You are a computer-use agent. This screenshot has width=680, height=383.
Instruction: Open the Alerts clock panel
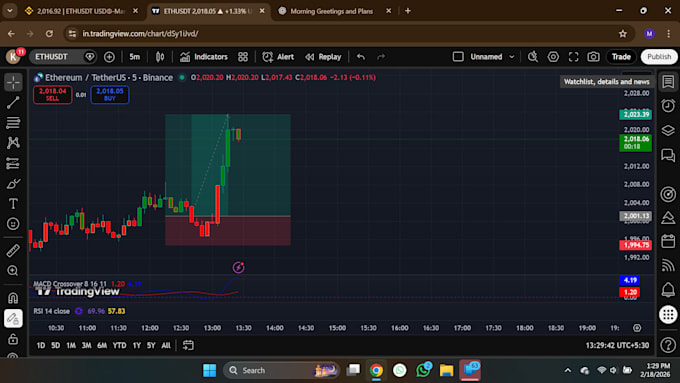[x=668, y=105]
